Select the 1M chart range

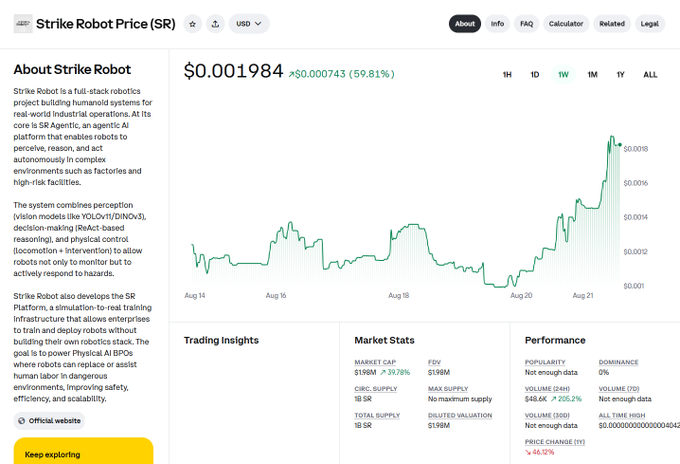[x=592, y=75]
